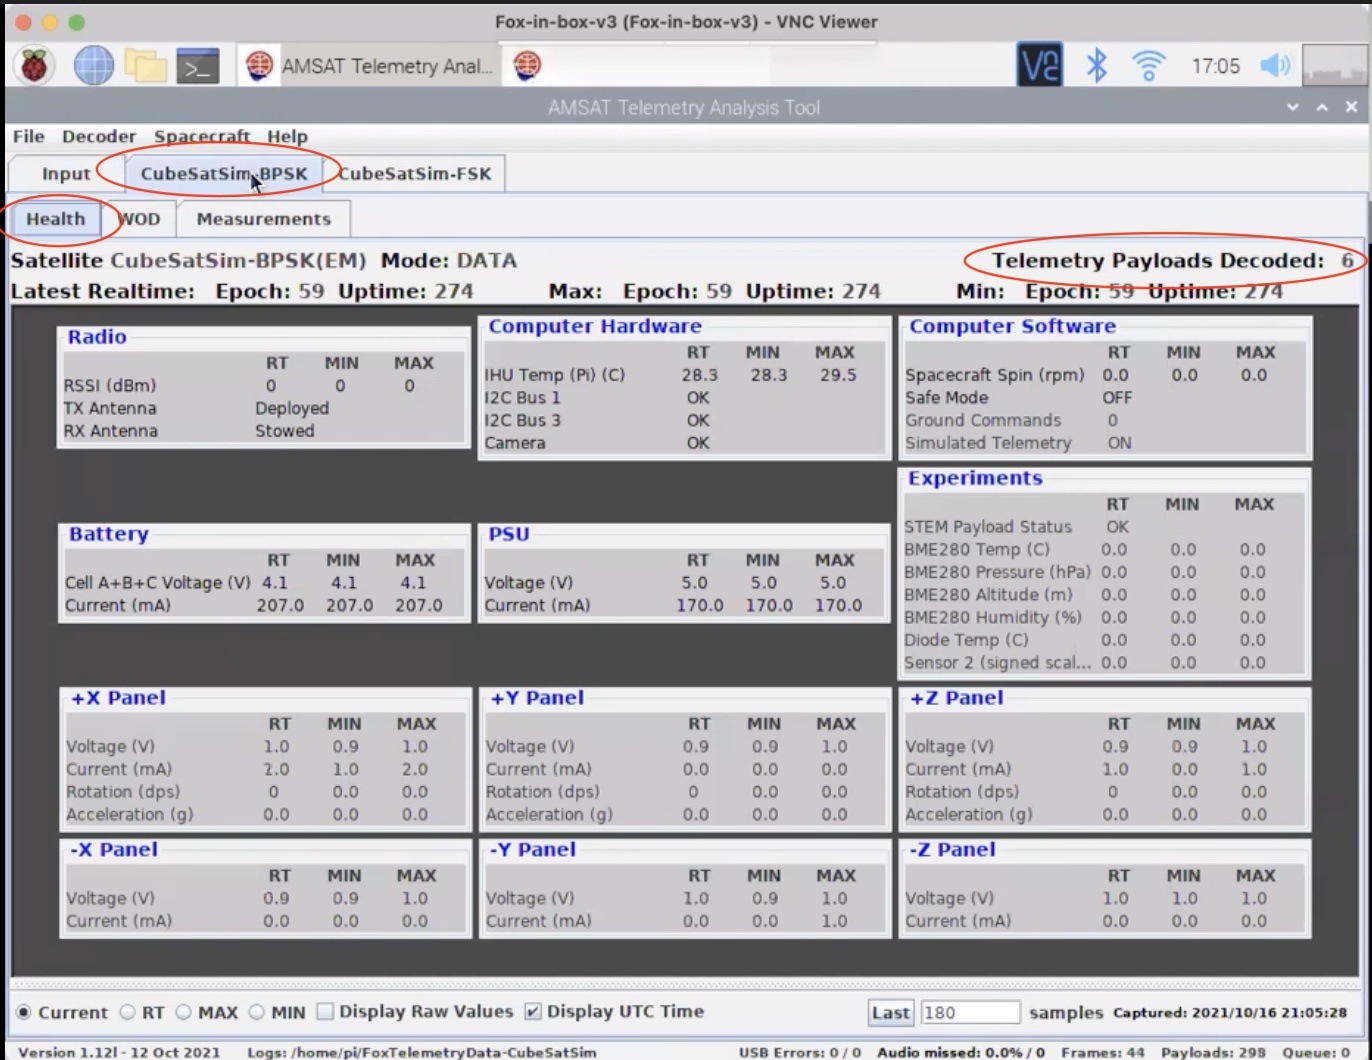This screenshot has width=1372, height=1060.
Task: Click the STEM Payload Status label
Action: click(x=988, y=527)
